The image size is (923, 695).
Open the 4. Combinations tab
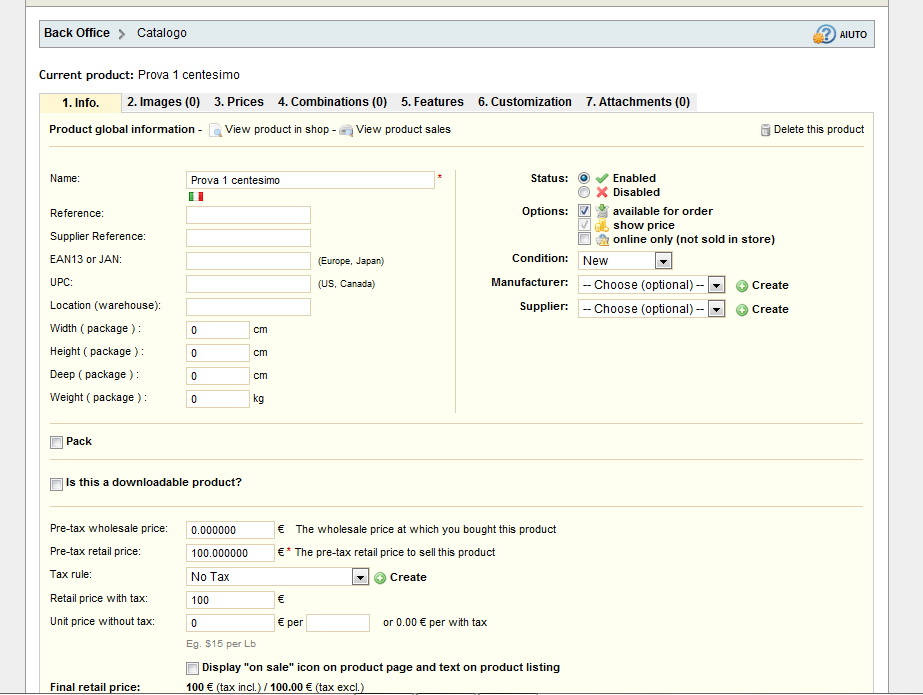(x=332, y=102)
